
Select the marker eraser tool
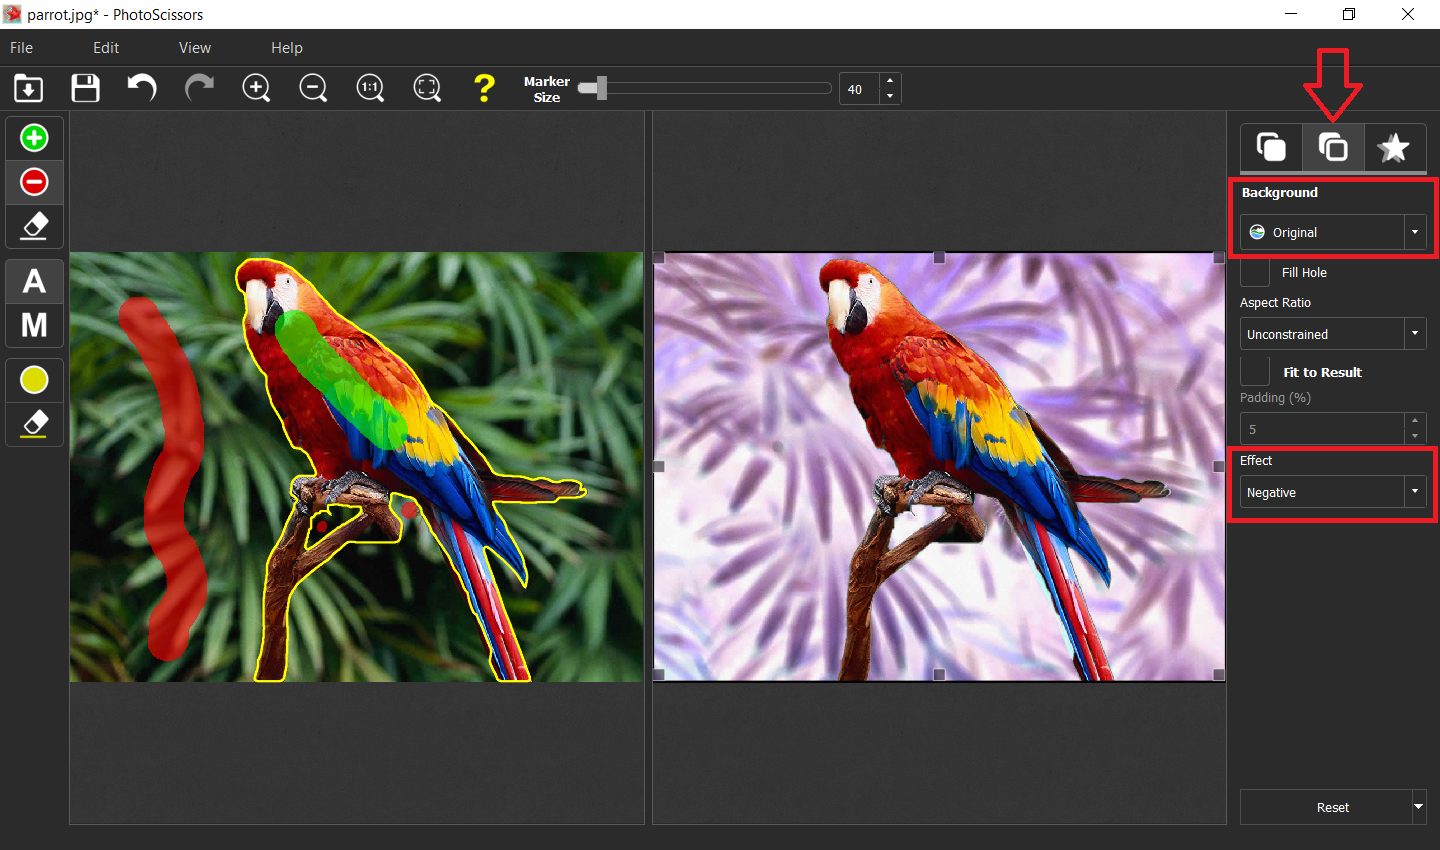point(33,226)
